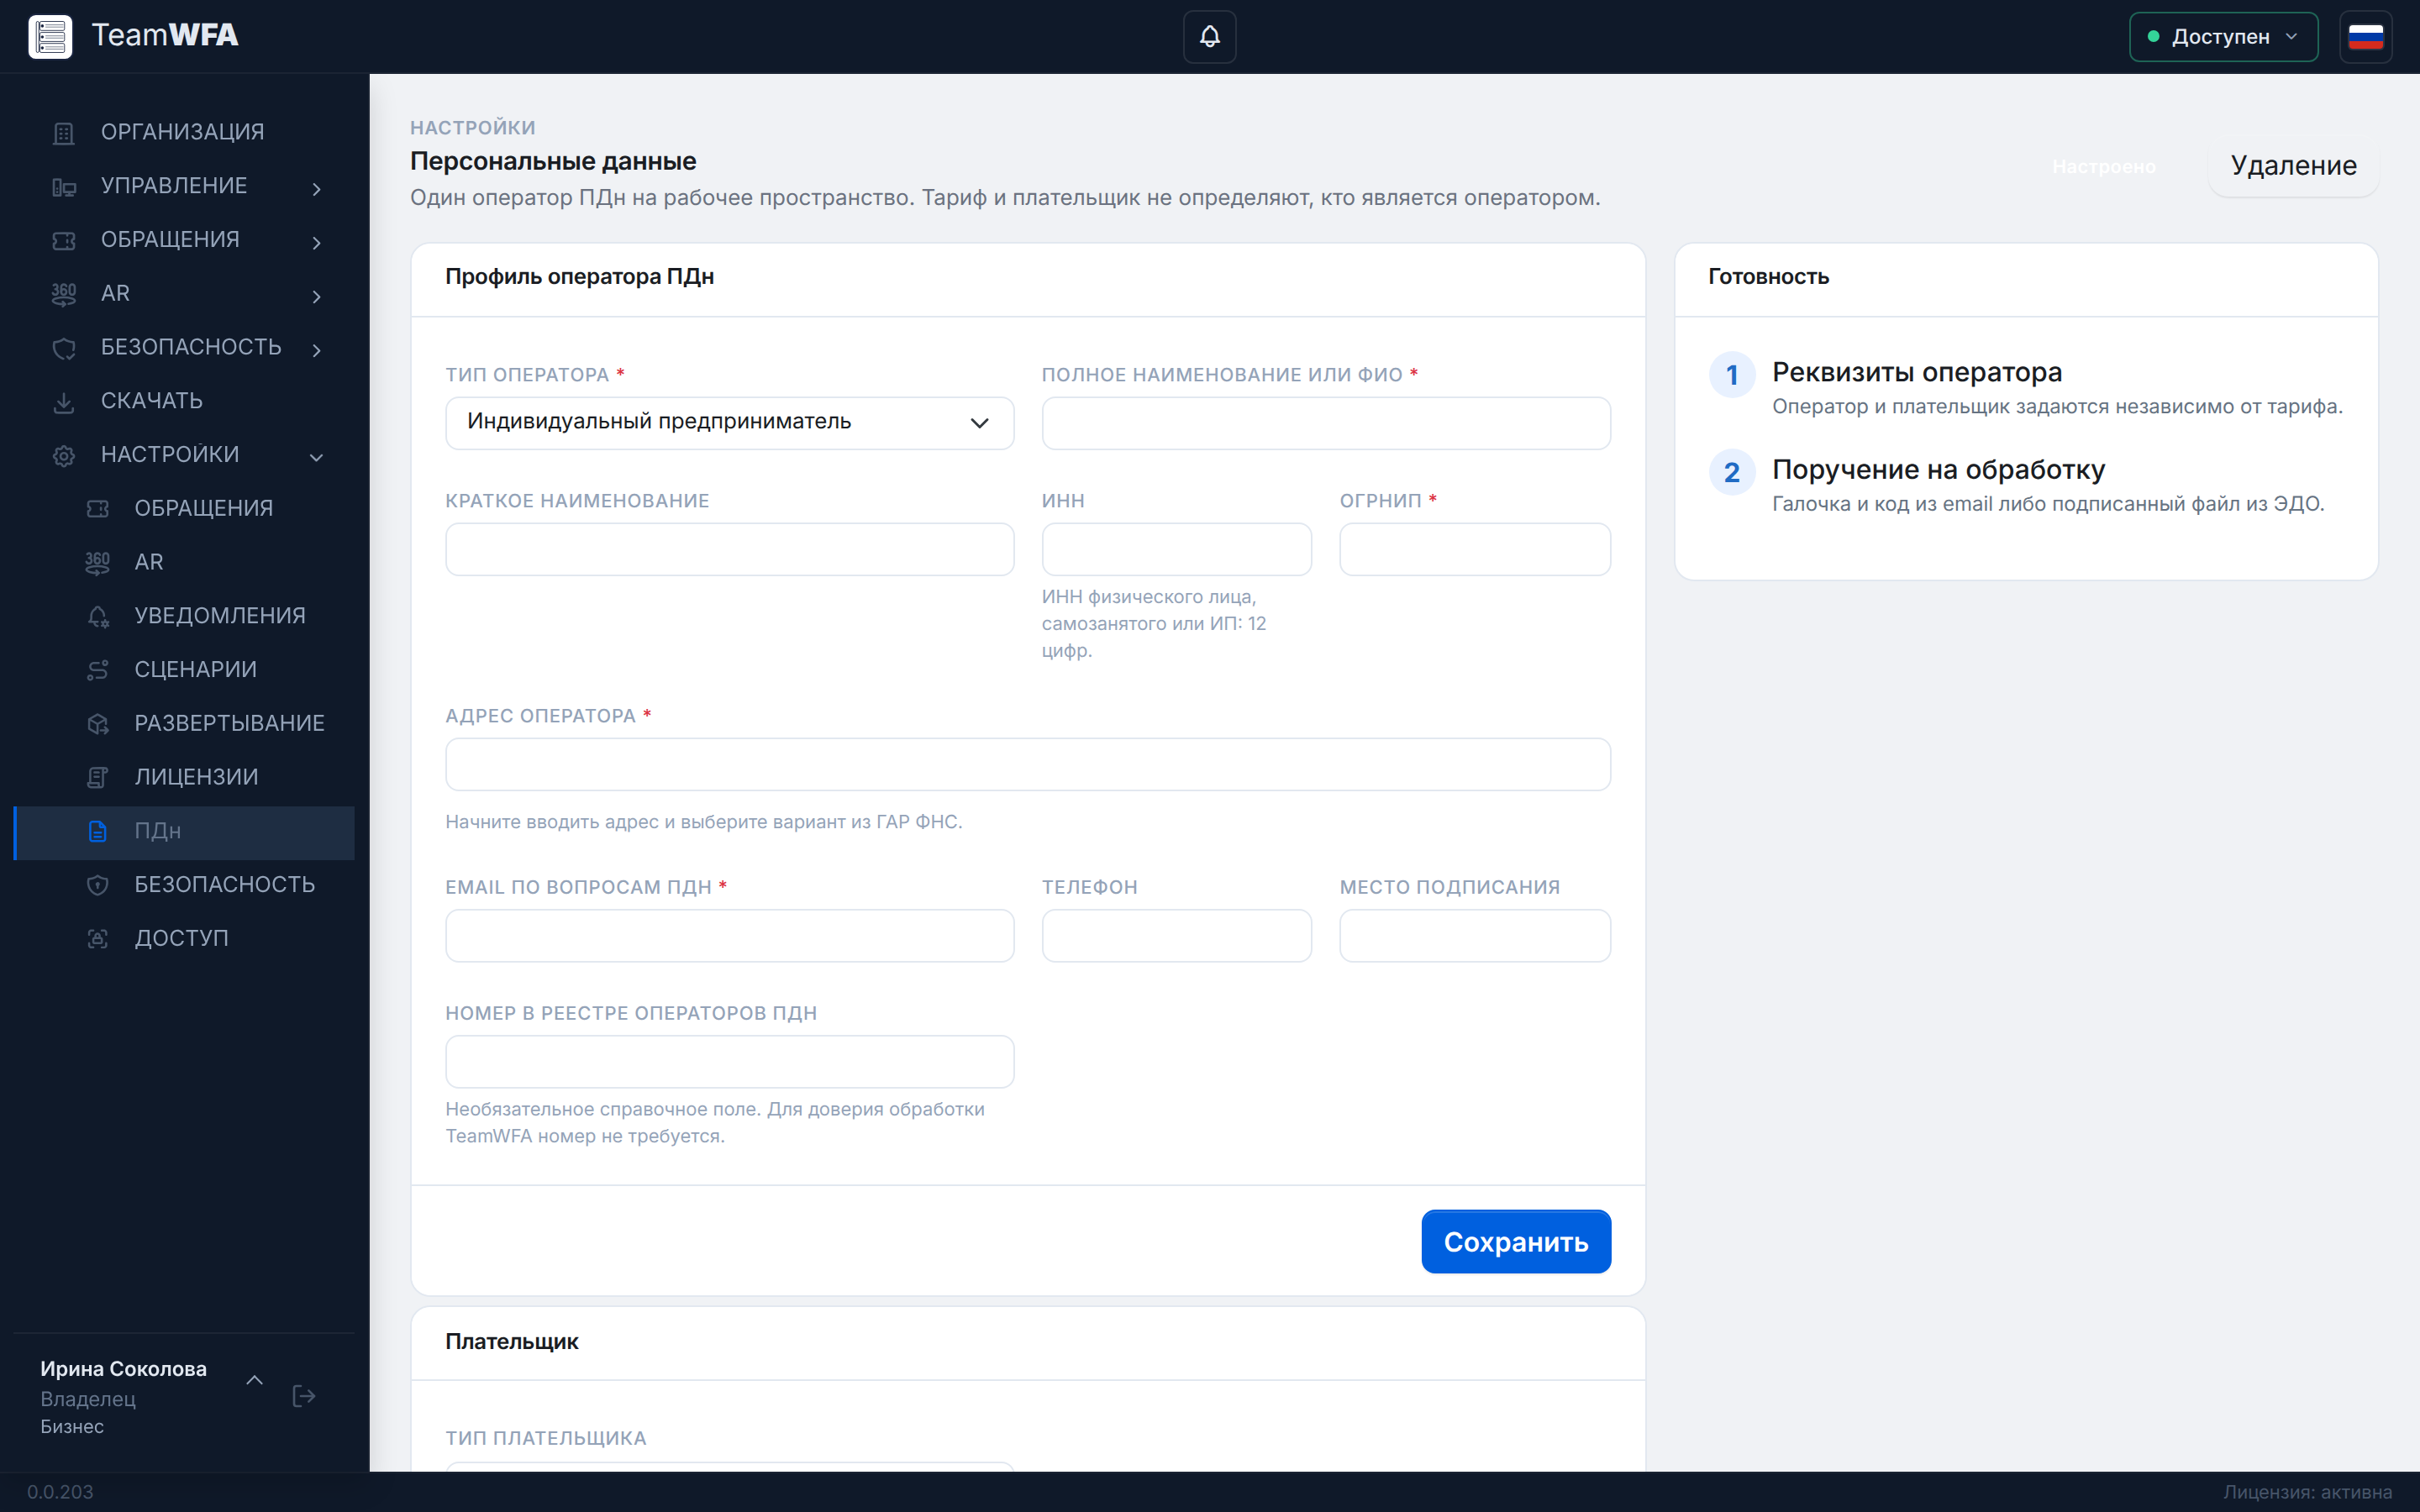Click the 360 icon of top-level AR
The width and height of the screenshot is (2420, 1512).
[x=64, y=294]
